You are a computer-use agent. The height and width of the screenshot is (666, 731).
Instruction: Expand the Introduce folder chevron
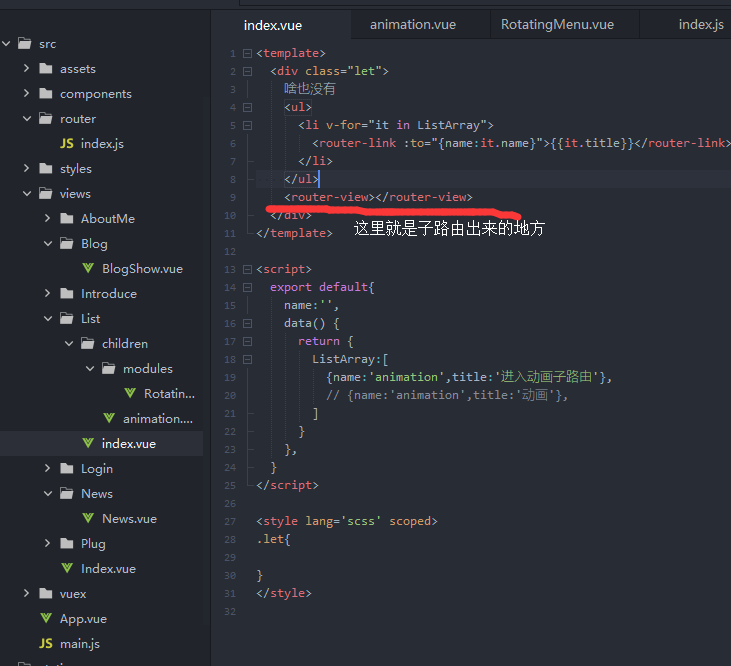click(x=48, y=294)
